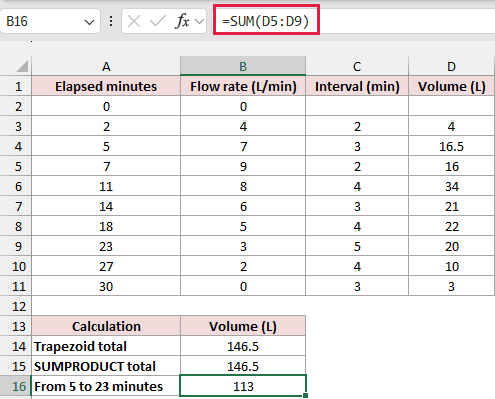Select the 'From 5 to 23 minutes' cell
Viewport: 495px width, 399px height.
(x=106, y=386)
